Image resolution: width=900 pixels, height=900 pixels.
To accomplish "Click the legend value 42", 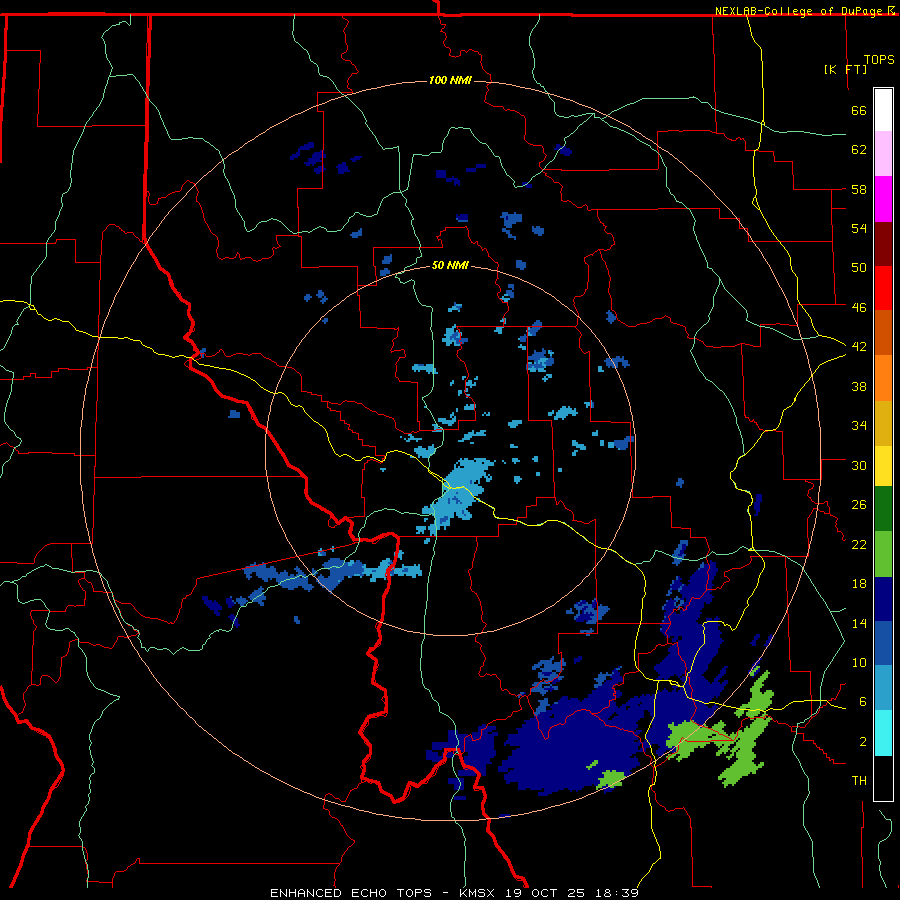I will coord(859,346).
